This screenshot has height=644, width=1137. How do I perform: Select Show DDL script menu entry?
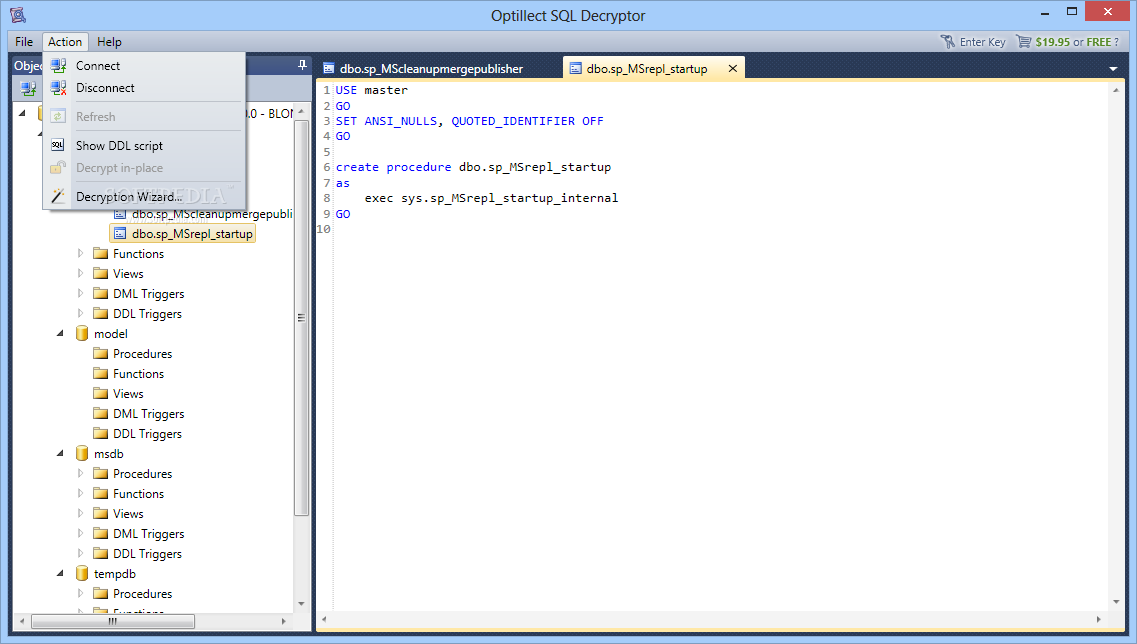[x=145, y=146]
